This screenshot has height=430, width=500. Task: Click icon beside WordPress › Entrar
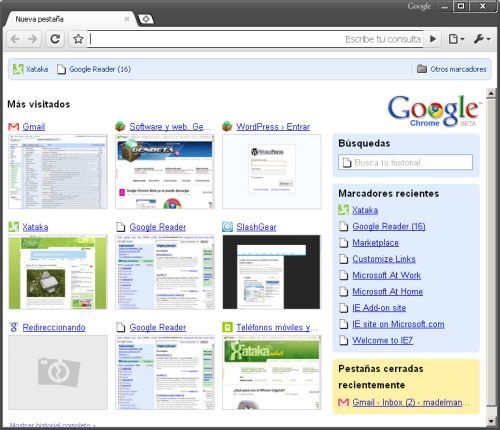pyautogui.click(x=227, y=127)
